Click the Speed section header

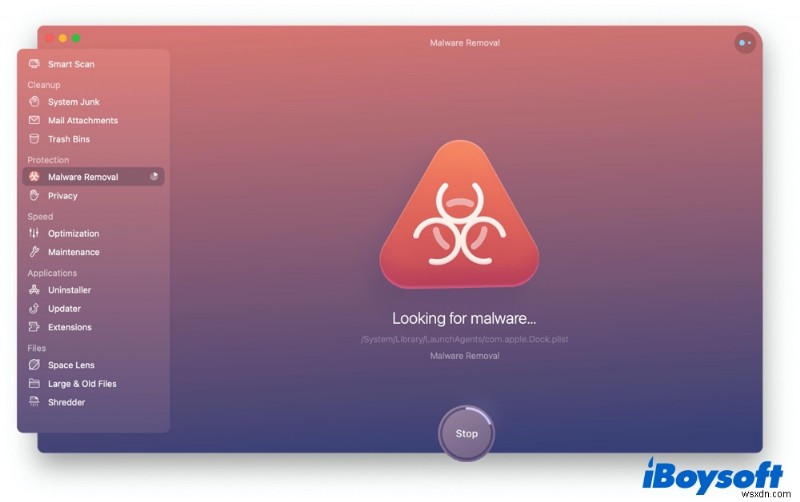click(40, 216)
